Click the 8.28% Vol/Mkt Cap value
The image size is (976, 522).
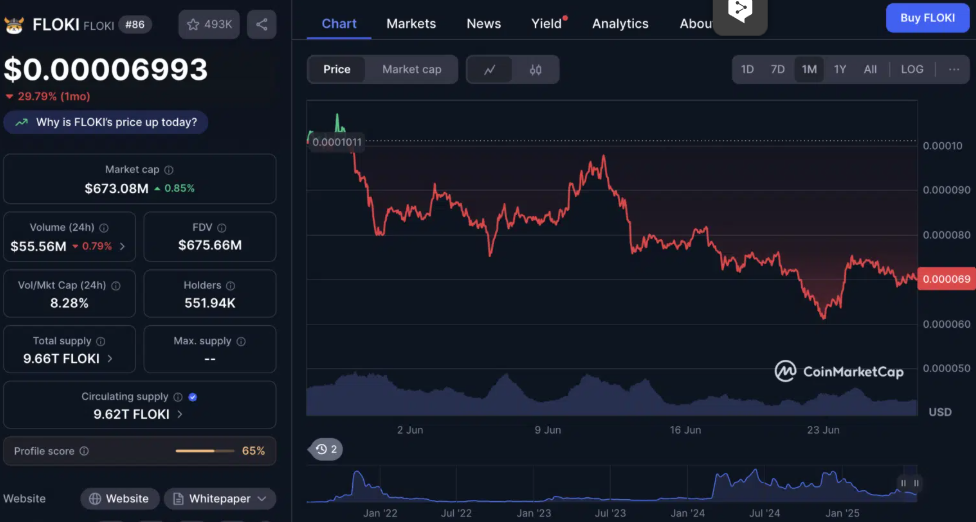[x=69, y=303]
